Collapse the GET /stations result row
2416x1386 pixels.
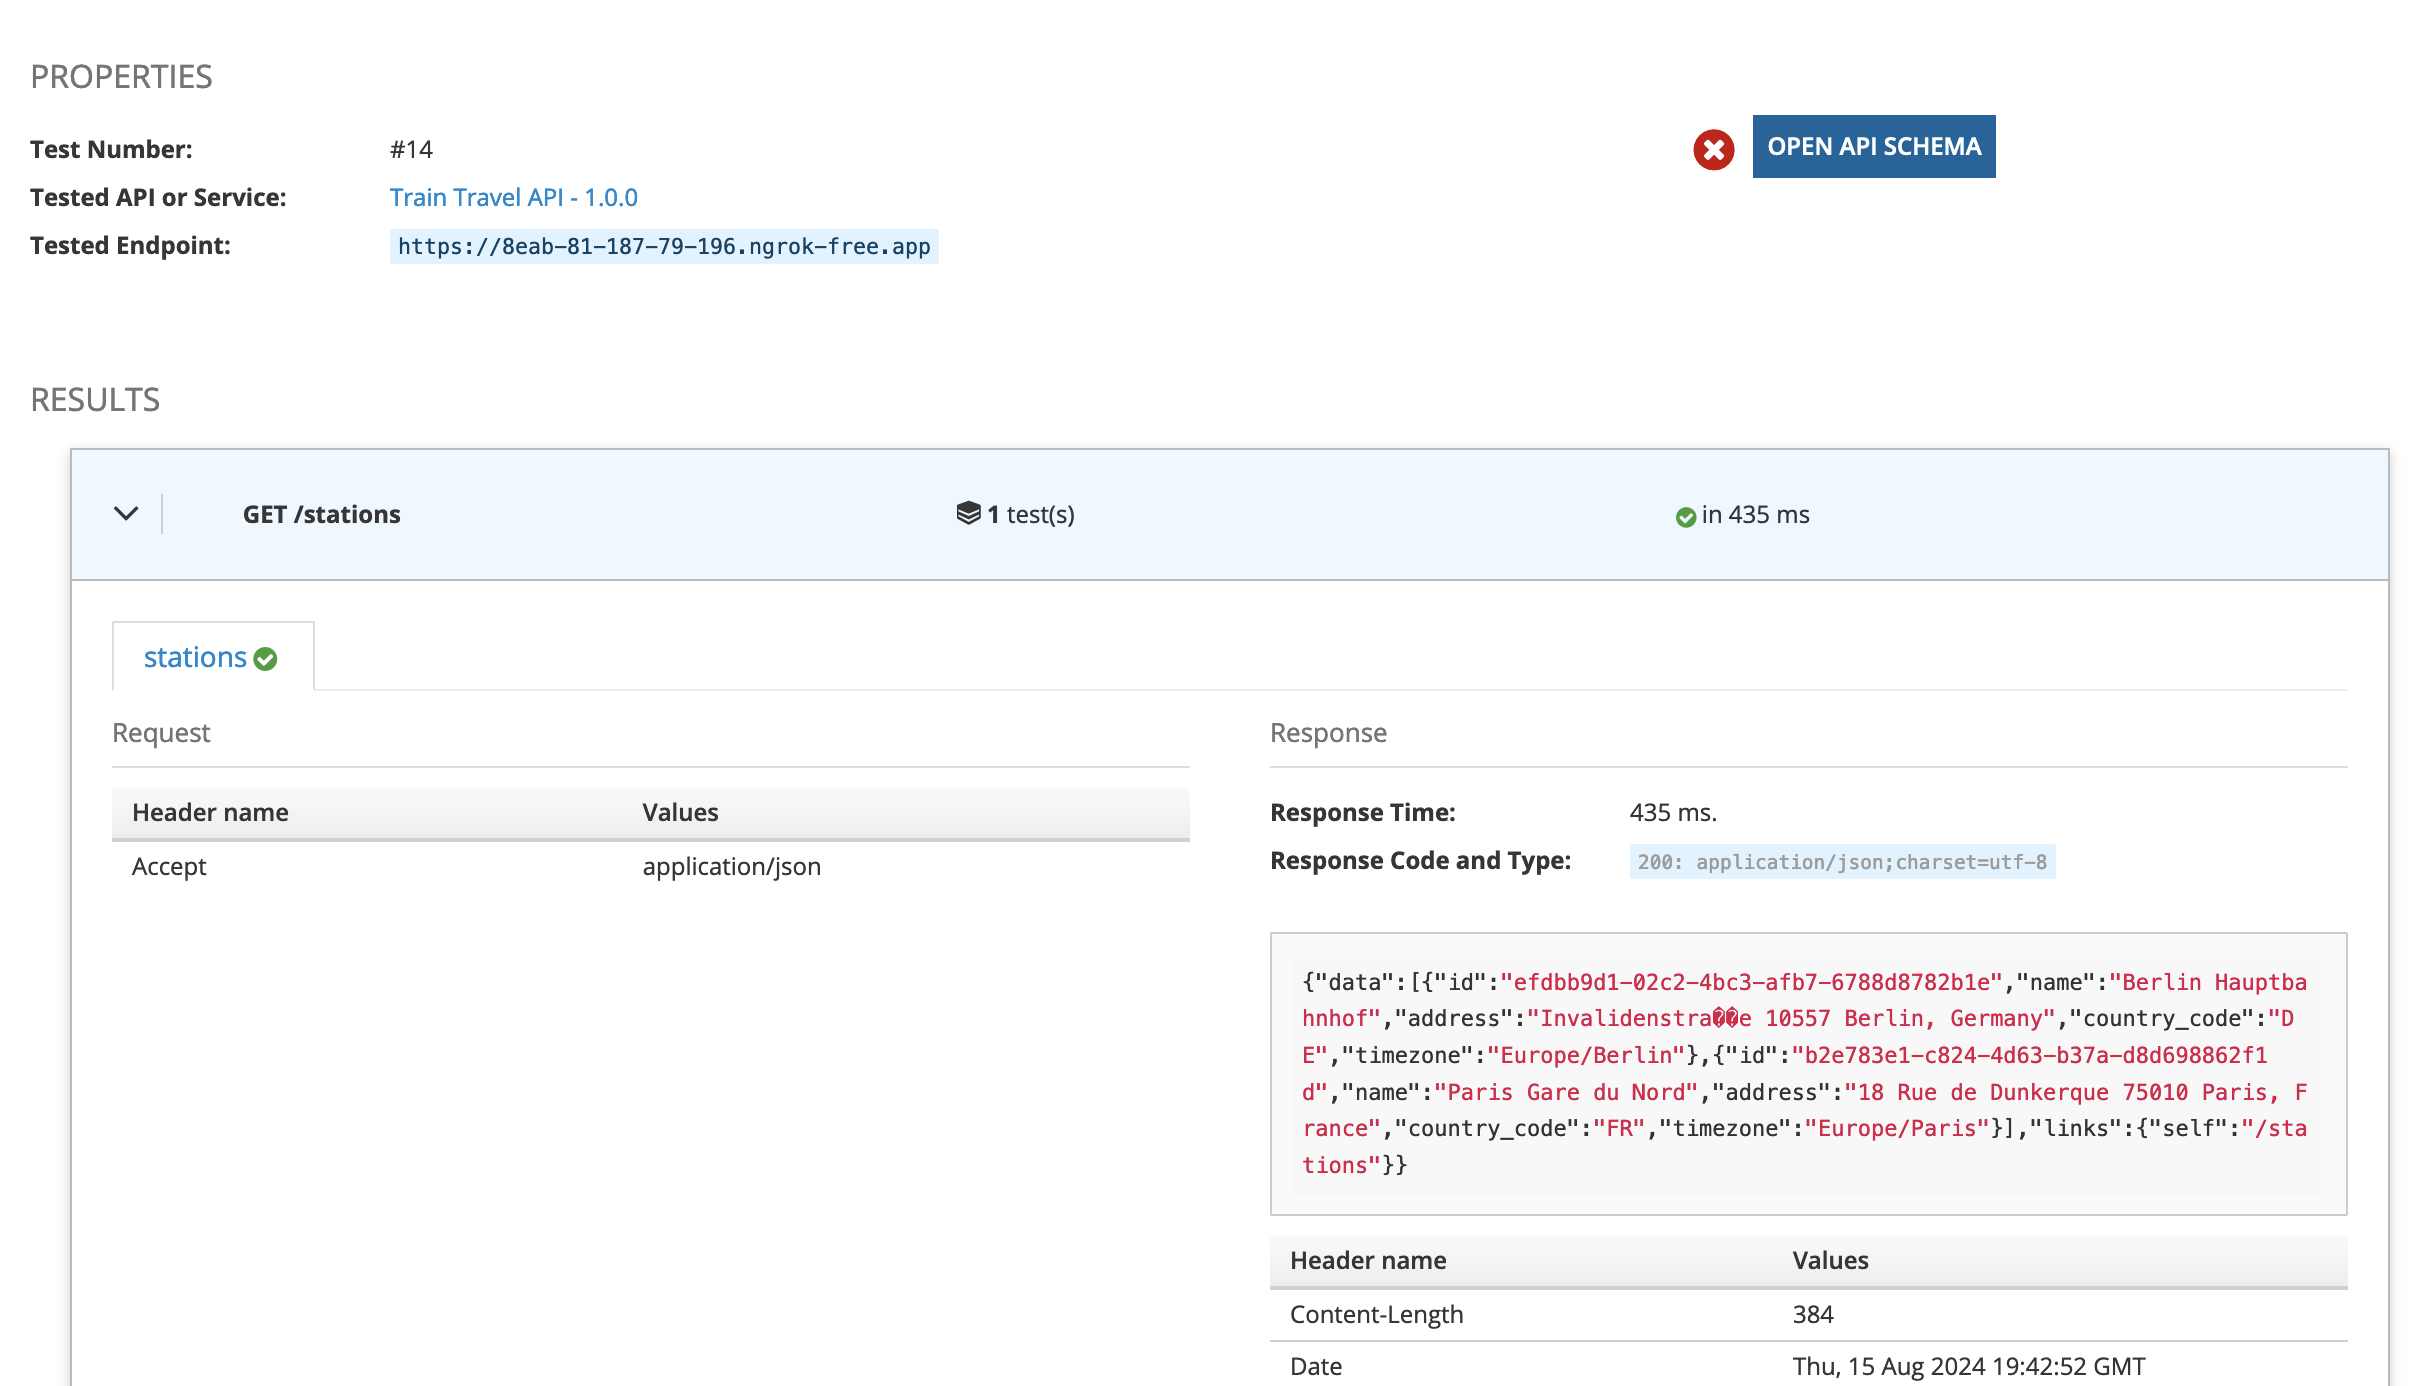[x=126, y=514]
